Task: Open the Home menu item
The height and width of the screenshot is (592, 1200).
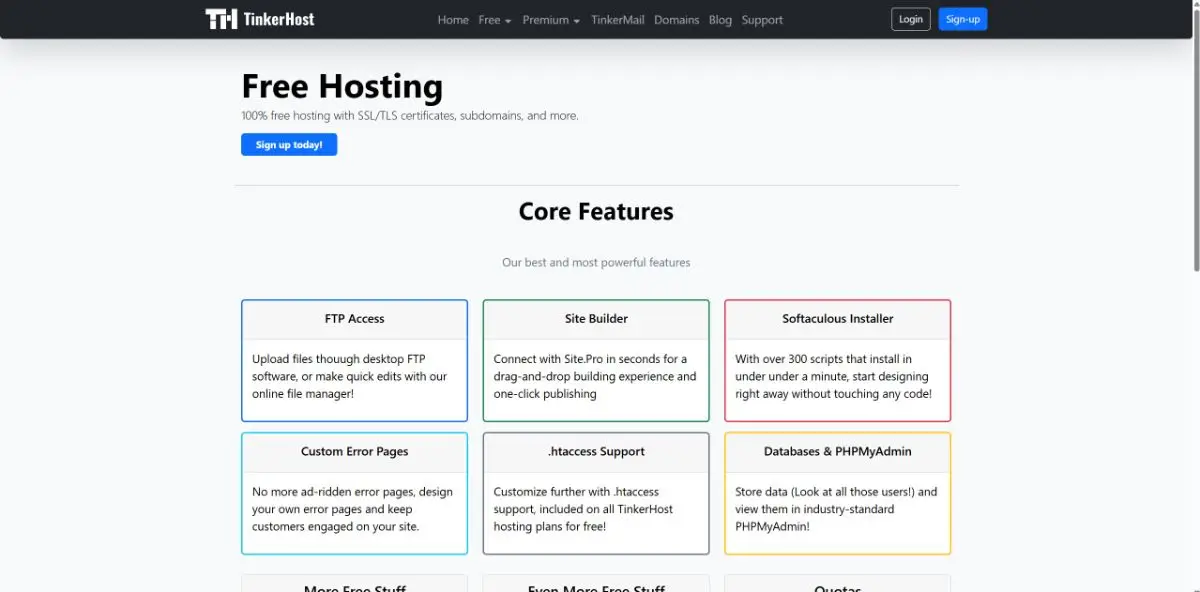Action: [x=453, y=19]
